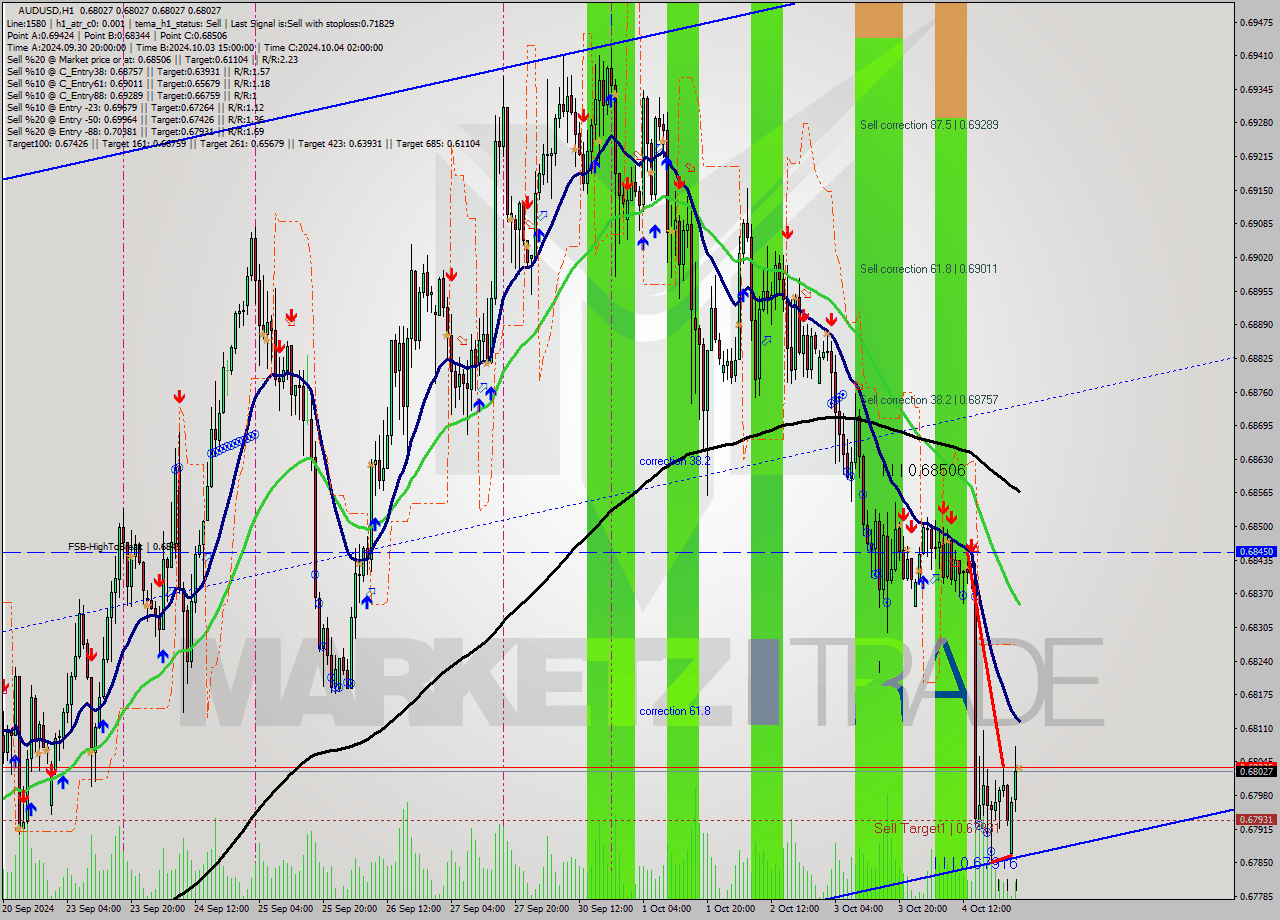Screen dimensions: 1280x920
Task: Click the FSB-HighToBreak level label
Action: click(x=106, y=547)
